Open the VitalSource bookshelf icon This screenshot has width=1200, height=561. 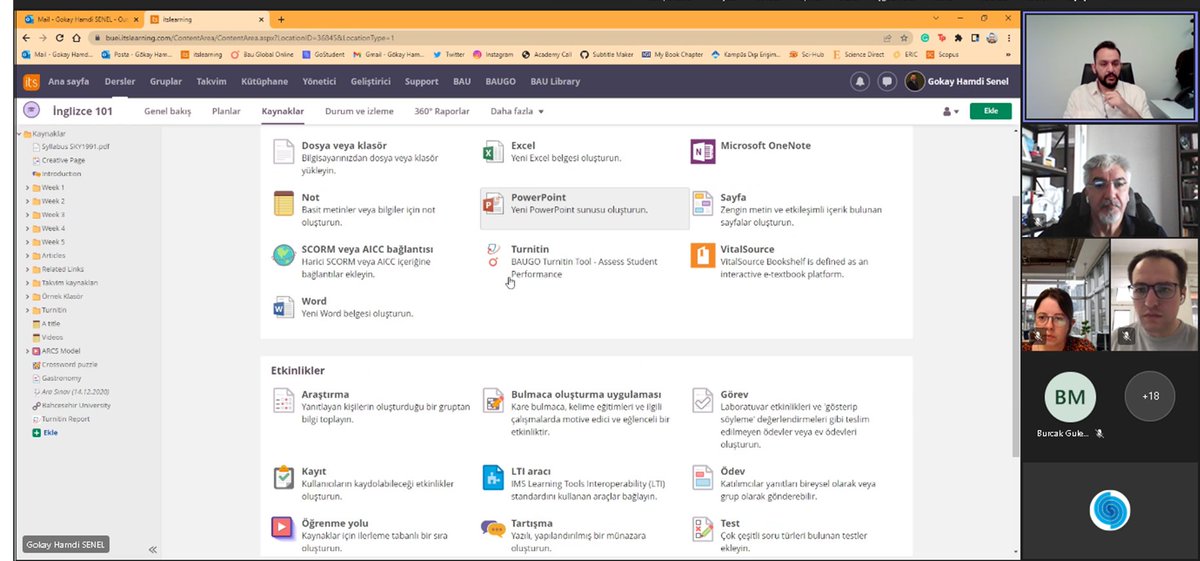[x=703, y=256]
